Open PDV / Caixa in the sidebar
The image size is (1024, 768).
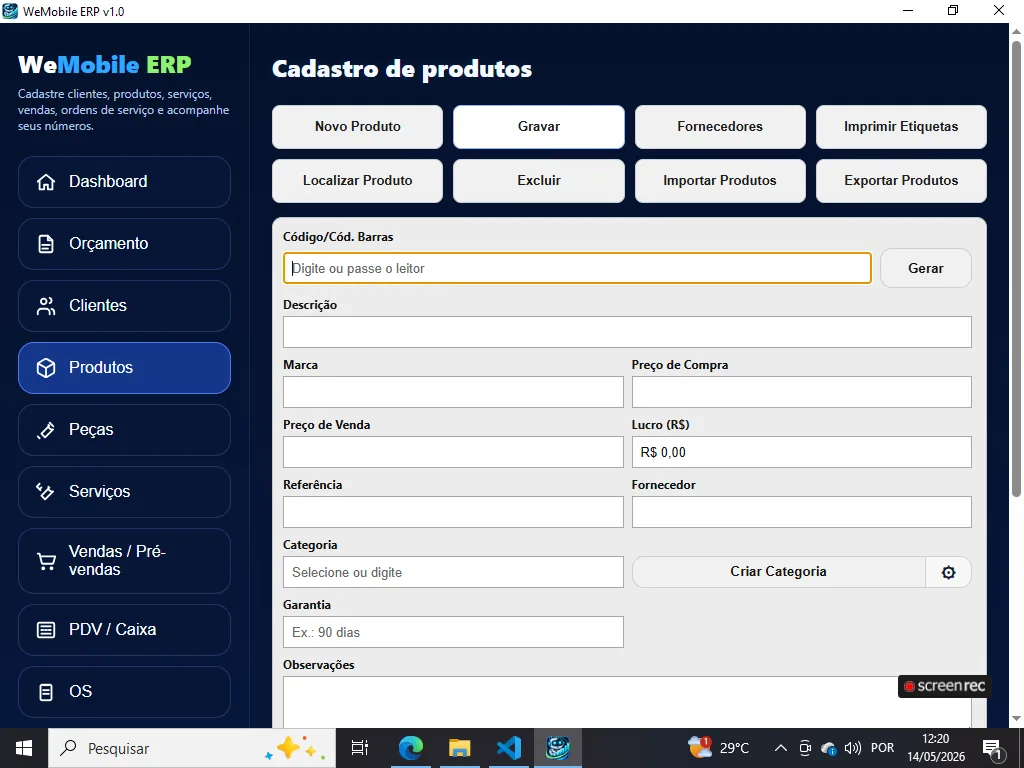[x=124, y=630]
